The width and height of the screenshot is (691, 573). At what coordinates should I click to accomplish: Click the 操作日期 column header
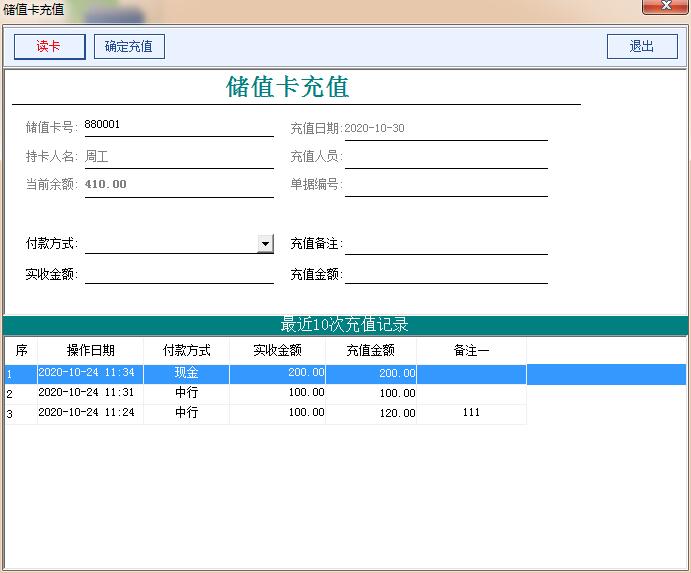(90, 351)
